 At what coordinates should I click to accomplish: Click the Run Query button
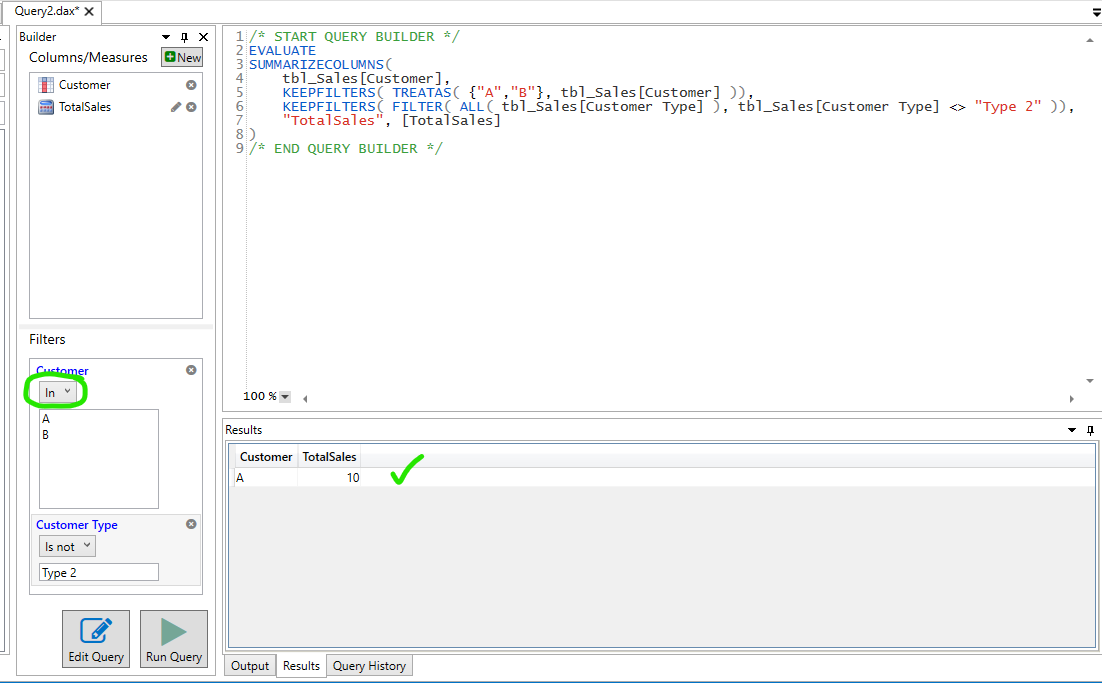(x=173, y=638)
